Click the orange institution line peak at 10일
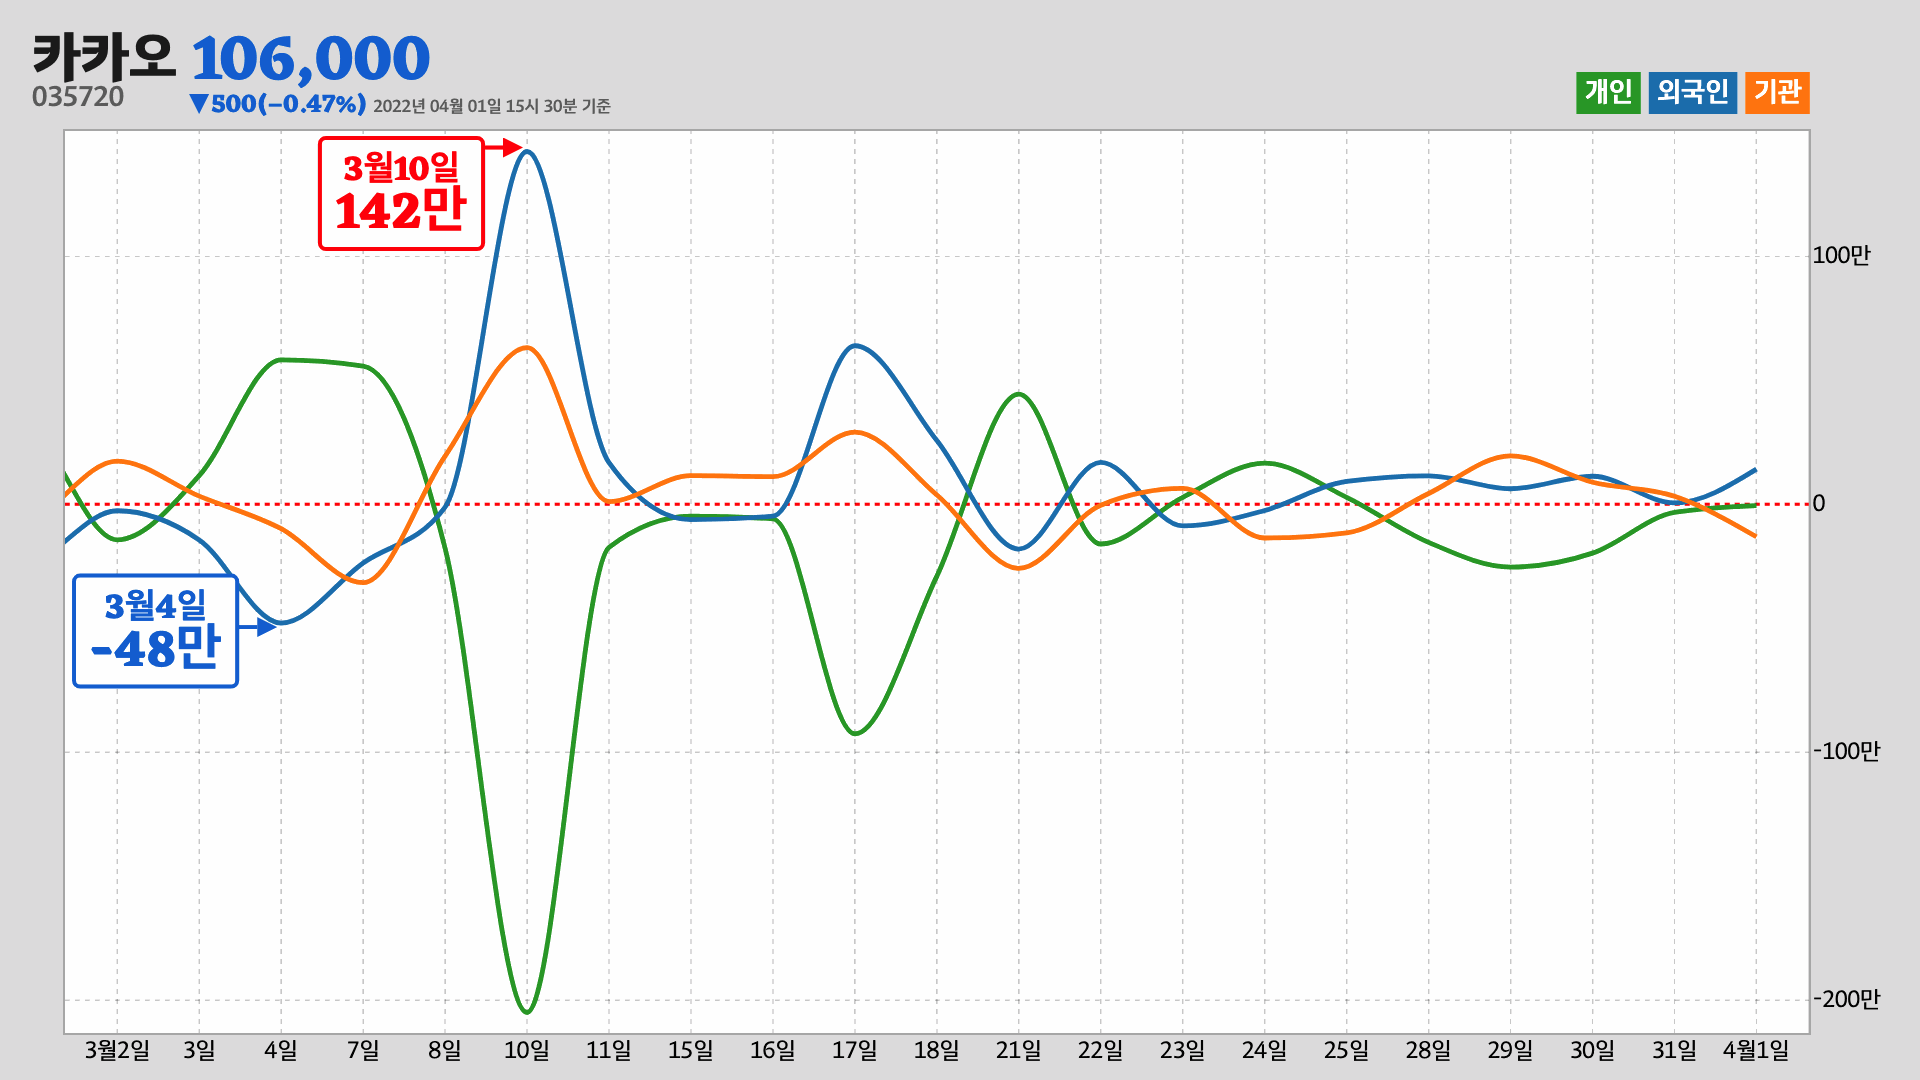Image resolution: width=1920 pixels, height=1080 pixels. 527,348
